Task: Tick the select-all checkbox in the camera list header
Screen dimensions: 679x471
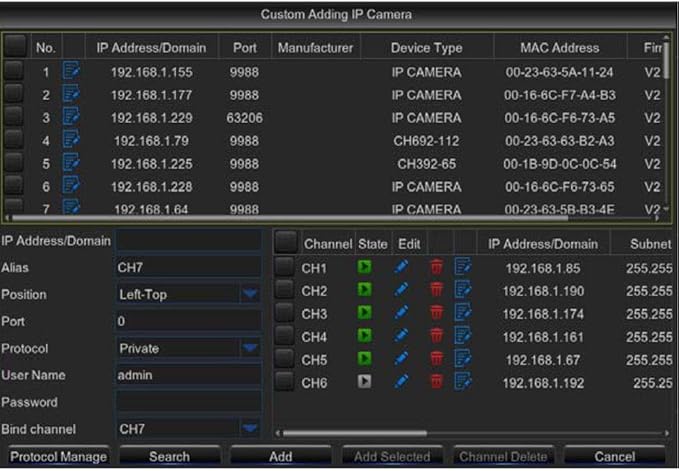Action: [x=16, y=46]
